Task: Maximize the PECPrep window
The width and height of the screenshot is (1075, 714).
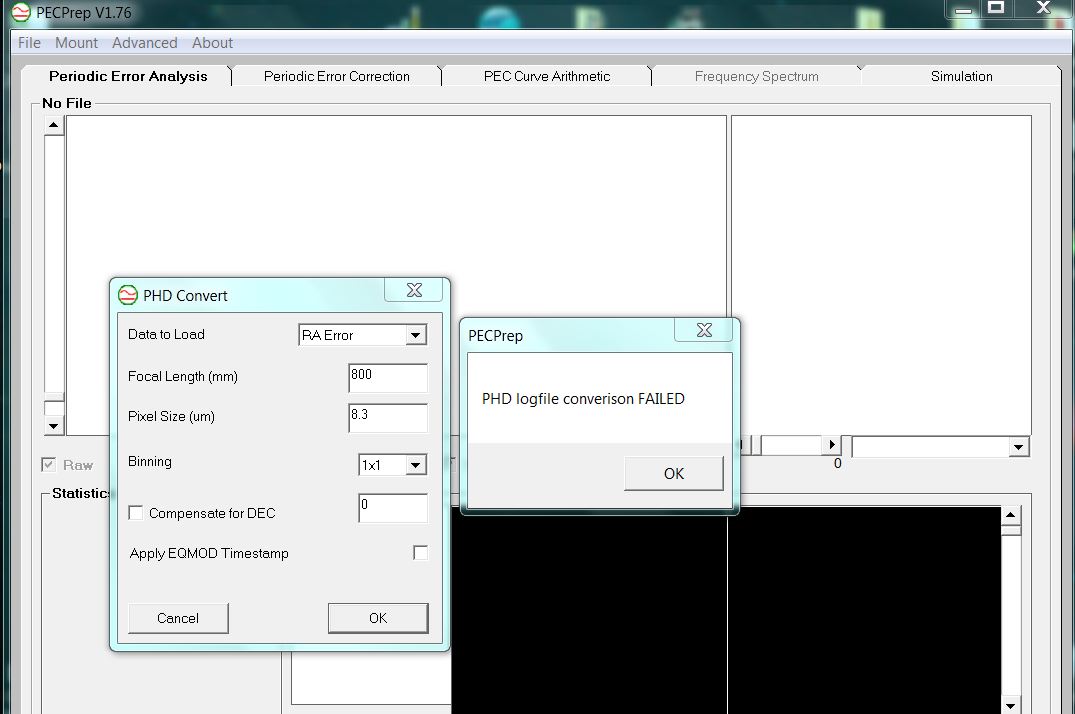Action: point(995,8)
